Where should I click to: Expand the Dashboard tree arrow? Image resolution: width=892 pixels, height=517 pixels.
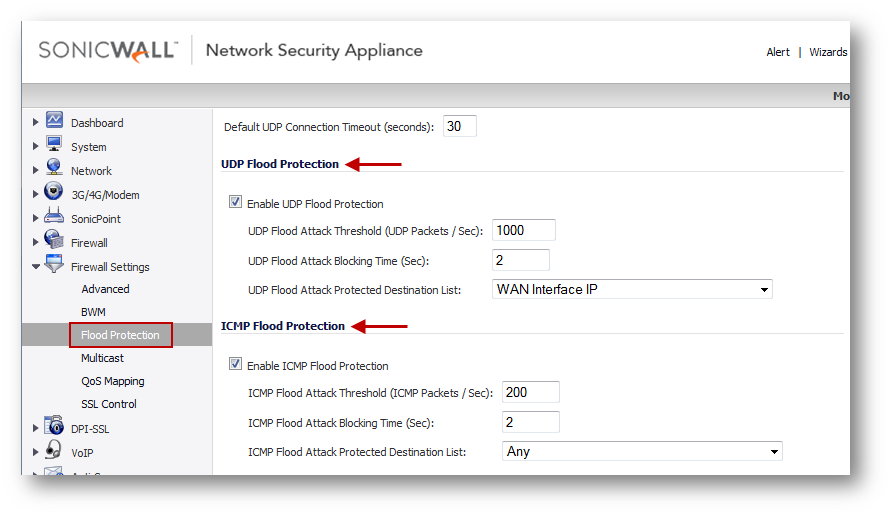pyautogui.click(x=35, y=122)
